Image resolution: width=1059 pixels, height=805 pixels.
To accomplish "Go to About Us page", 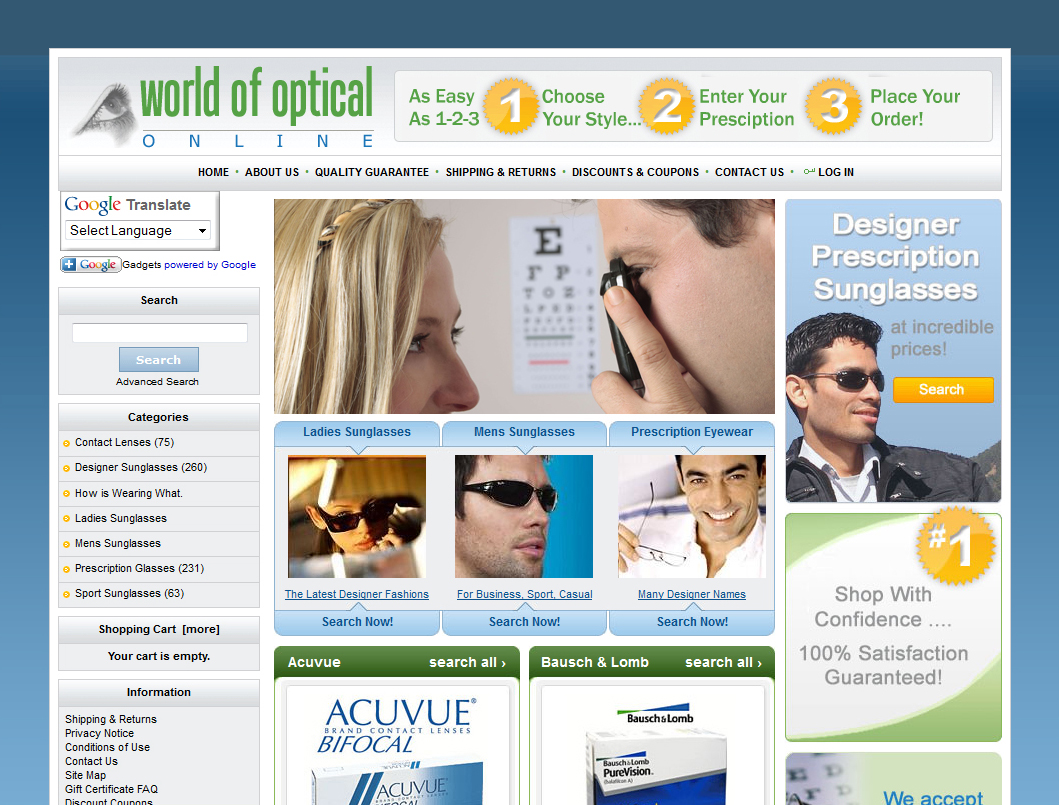I will click(x=272, y=172).
